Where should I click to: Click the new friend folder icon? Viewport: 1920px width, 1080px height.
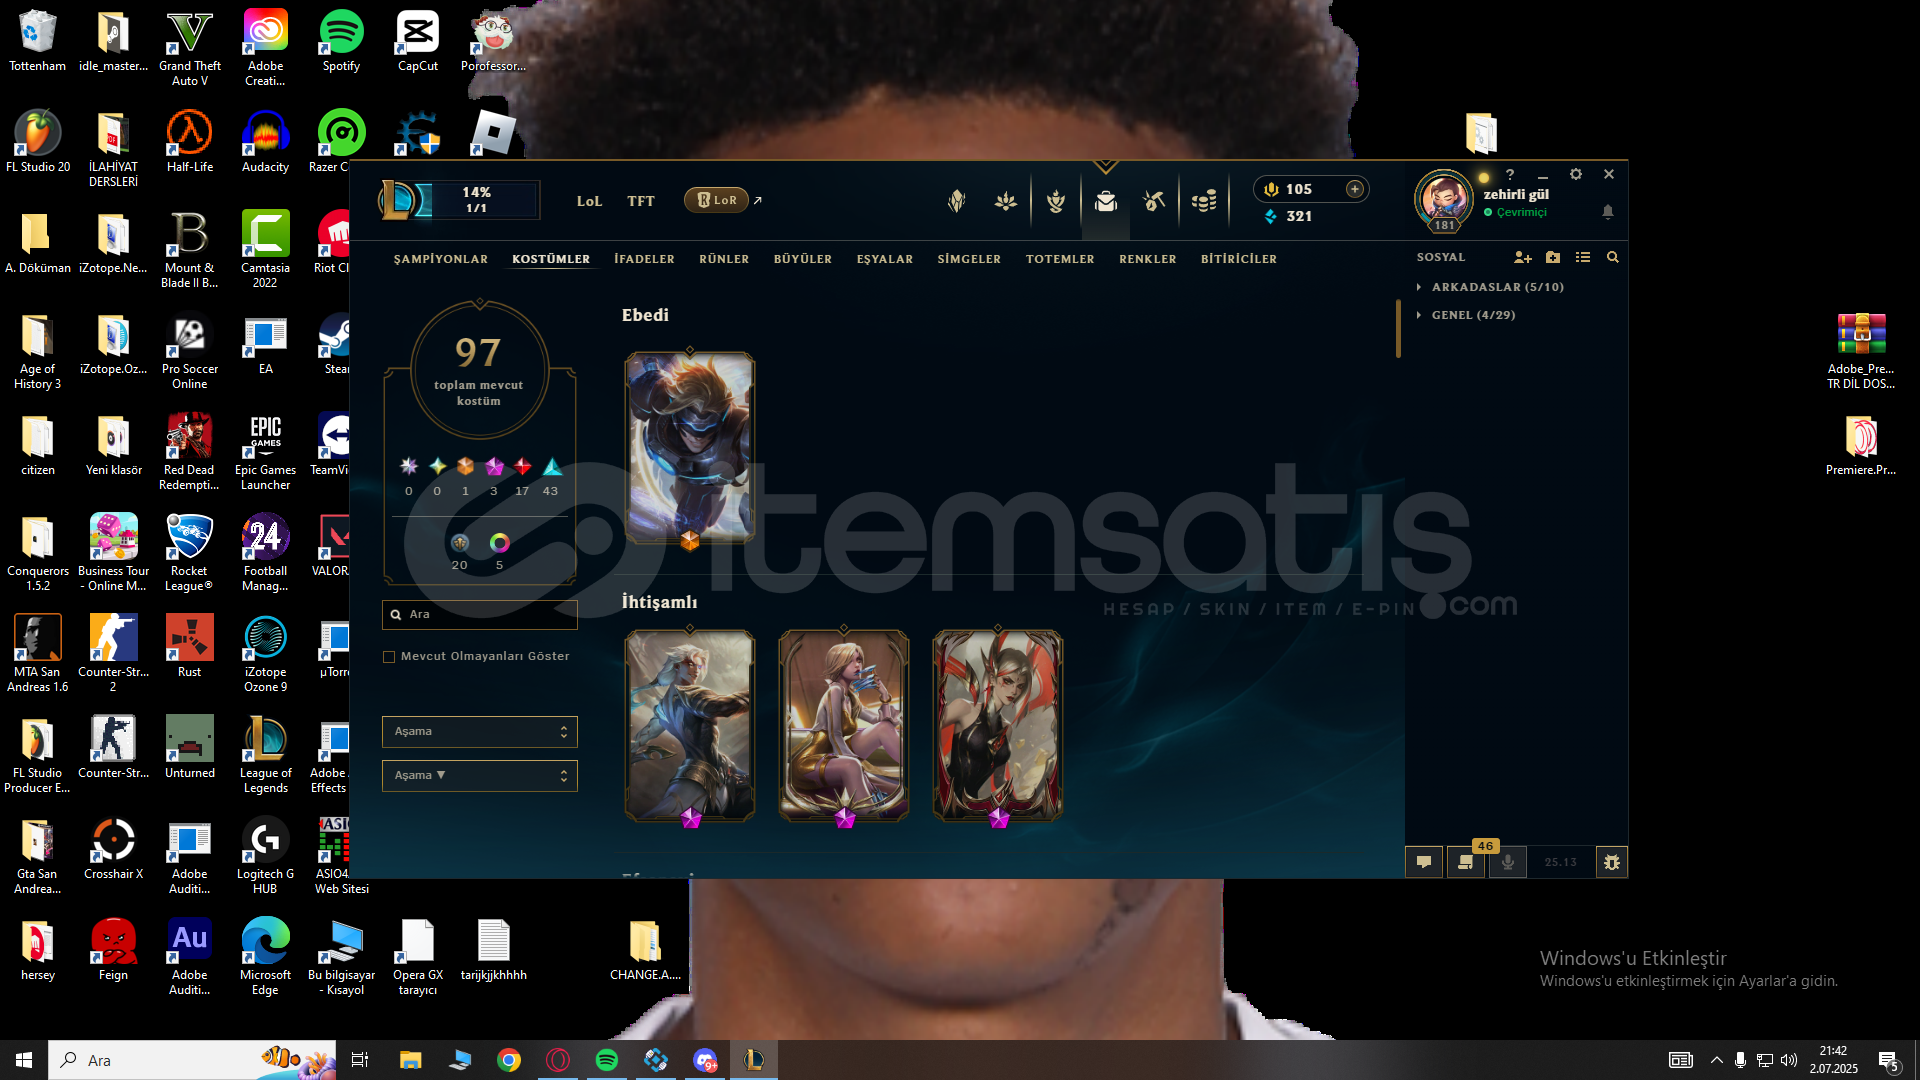[1553, 258]
